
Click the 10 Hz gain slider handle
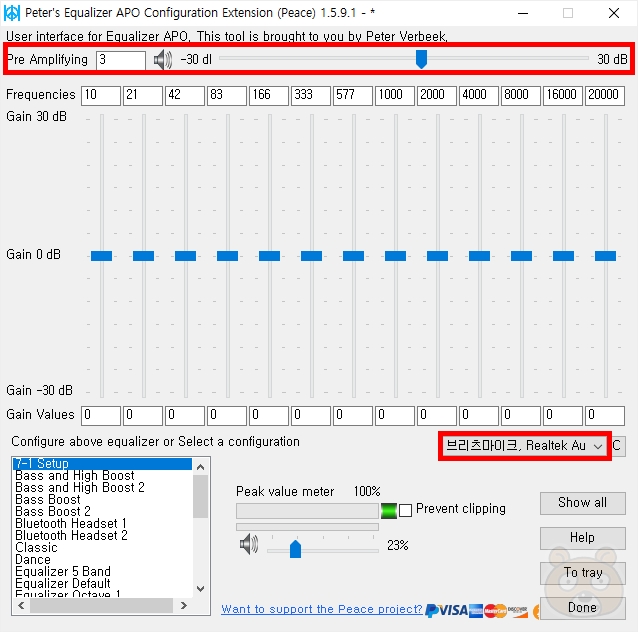[101, 256]
